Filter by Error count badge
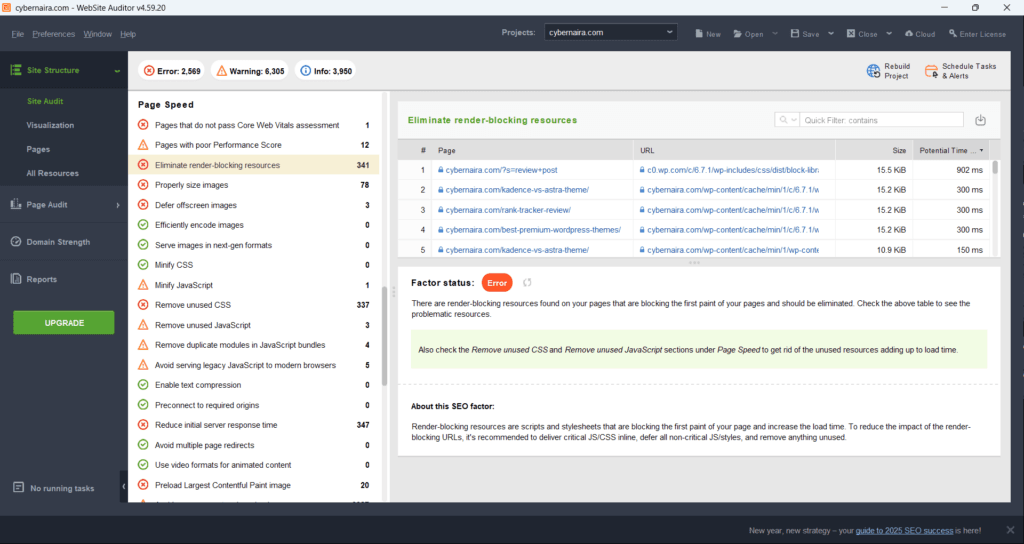The height and width of the screenshot is (544, 1024). 172,71
